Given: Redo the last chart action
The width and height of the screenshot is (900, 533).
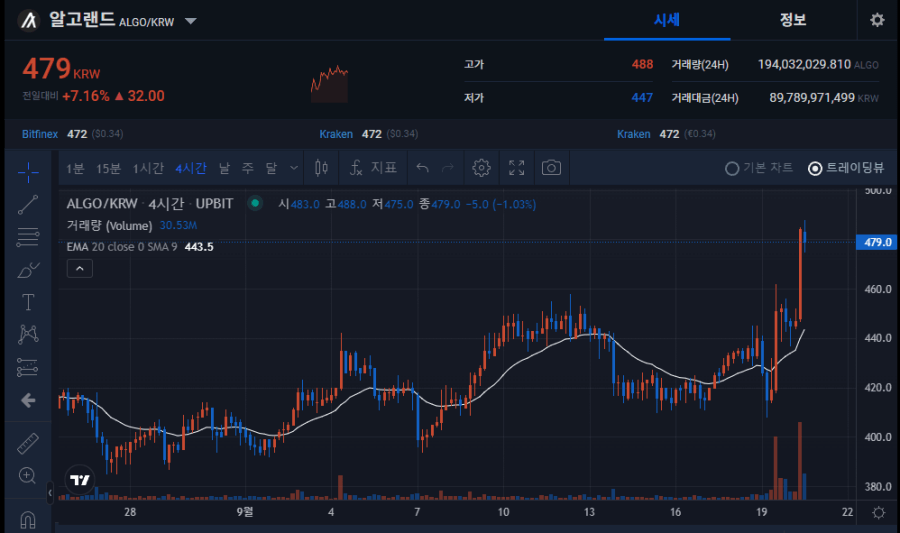Looking at the screenshot, I should [x=448, y=168].
